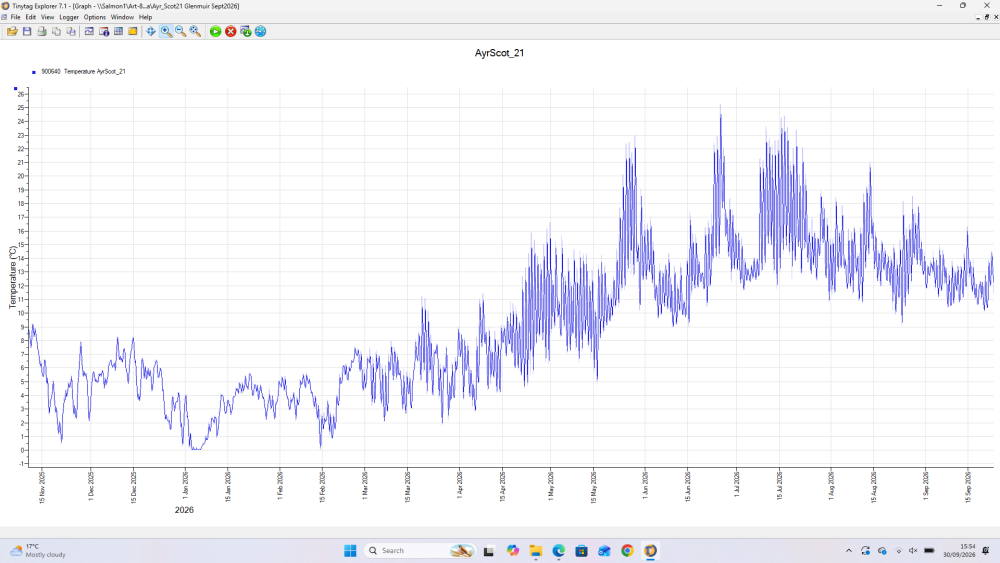Open Google Chrome from the taskbar
The width and height of the screenshot is (1000, 563).
pos(627,551)
